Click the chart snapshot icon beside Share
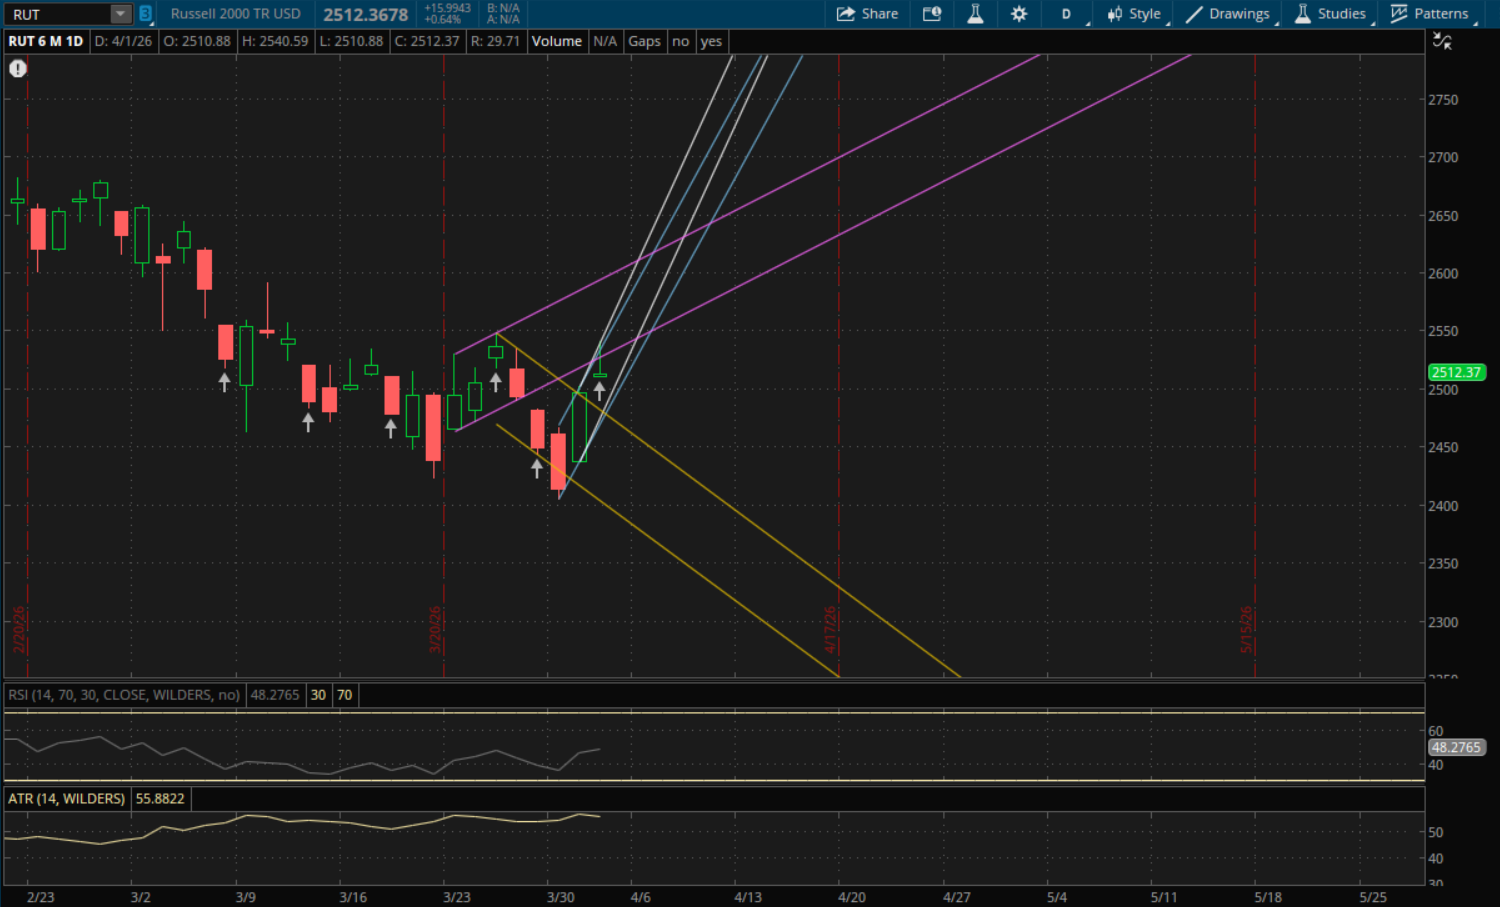 932,14
